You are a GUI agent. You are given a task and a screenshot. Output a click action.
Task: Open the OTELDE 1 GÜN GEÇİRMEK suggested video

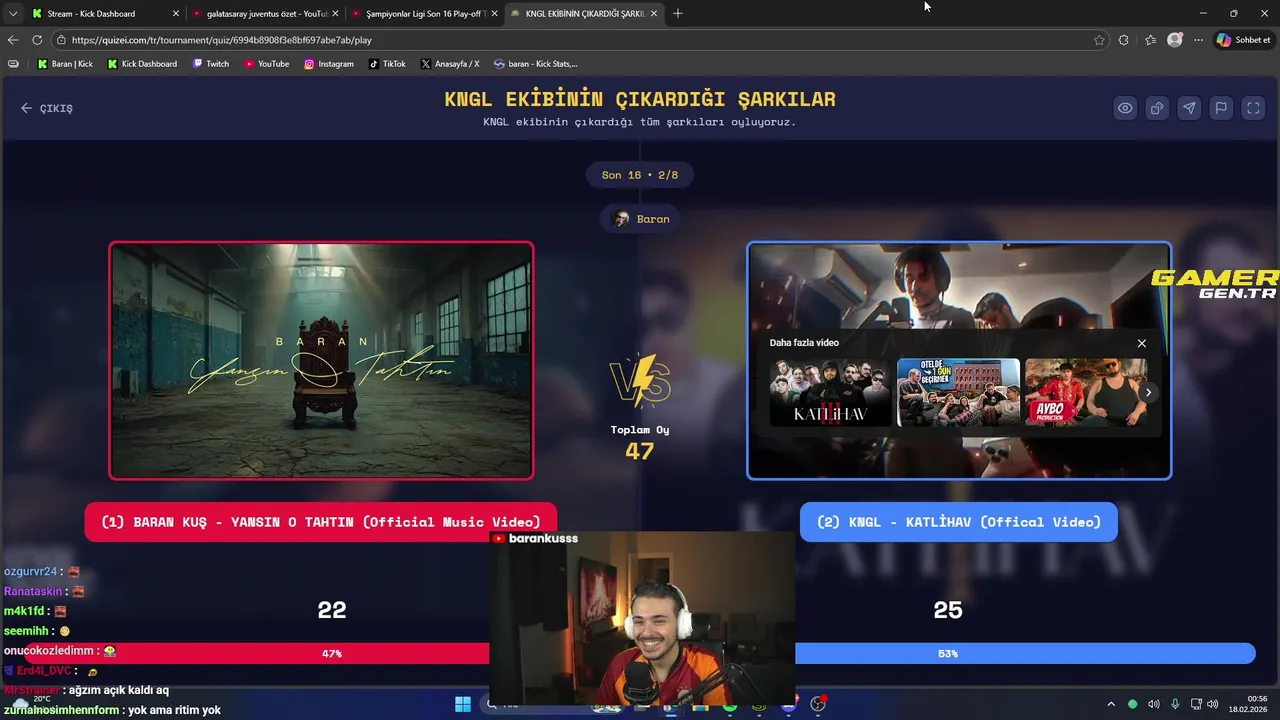958,393
